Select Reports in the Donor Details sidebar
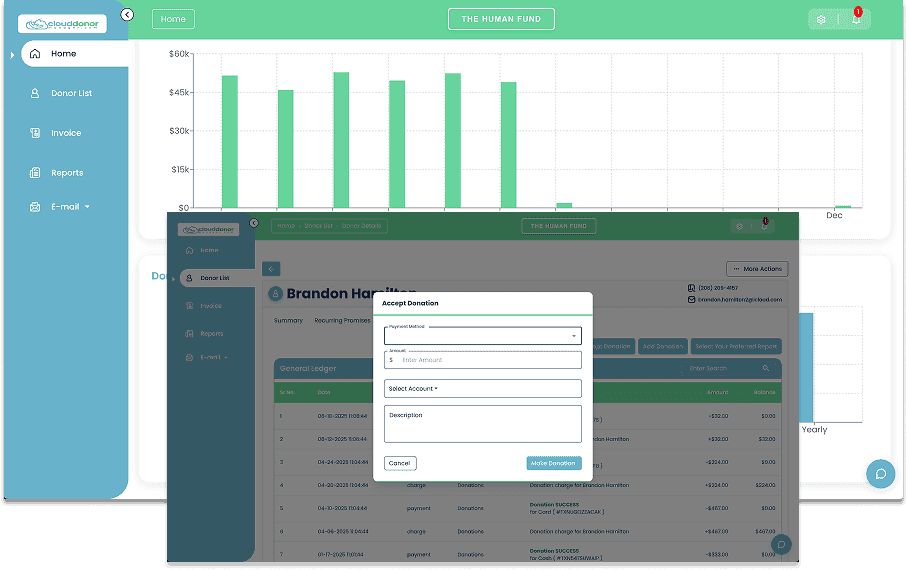The image size is (907, 570). point(212,334)
